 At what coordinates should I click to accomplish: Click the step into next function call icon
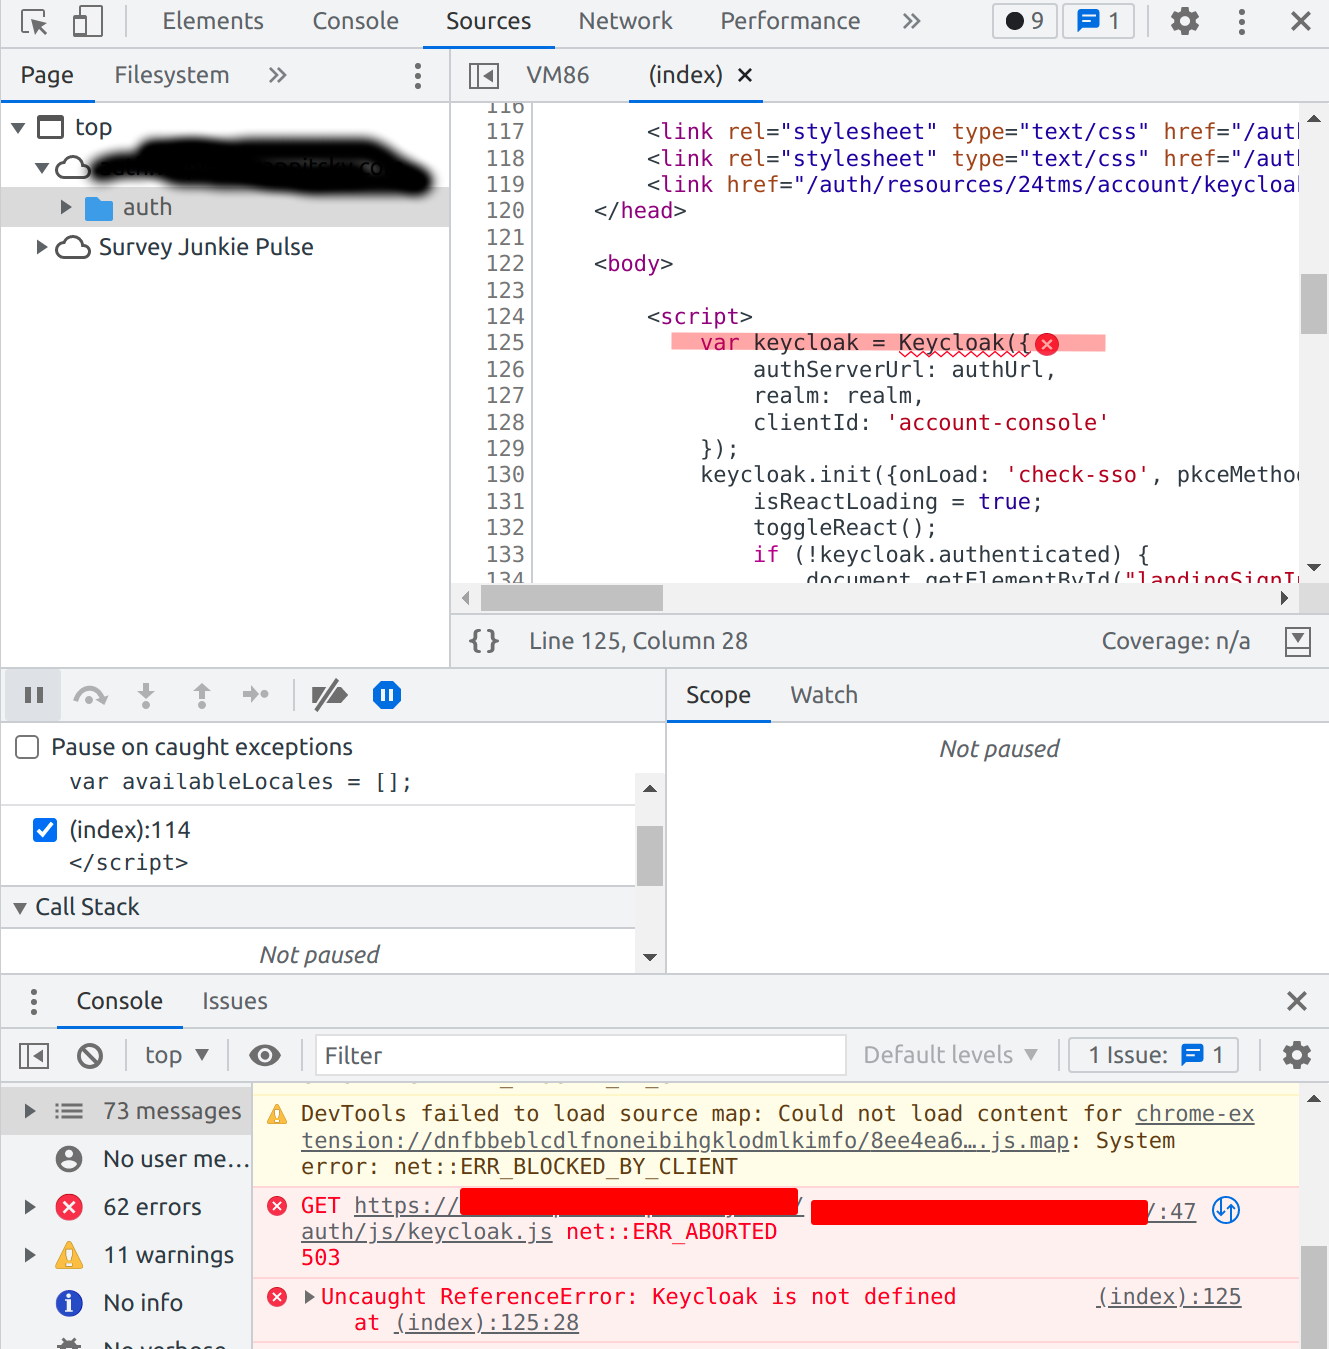pos(146,695)
